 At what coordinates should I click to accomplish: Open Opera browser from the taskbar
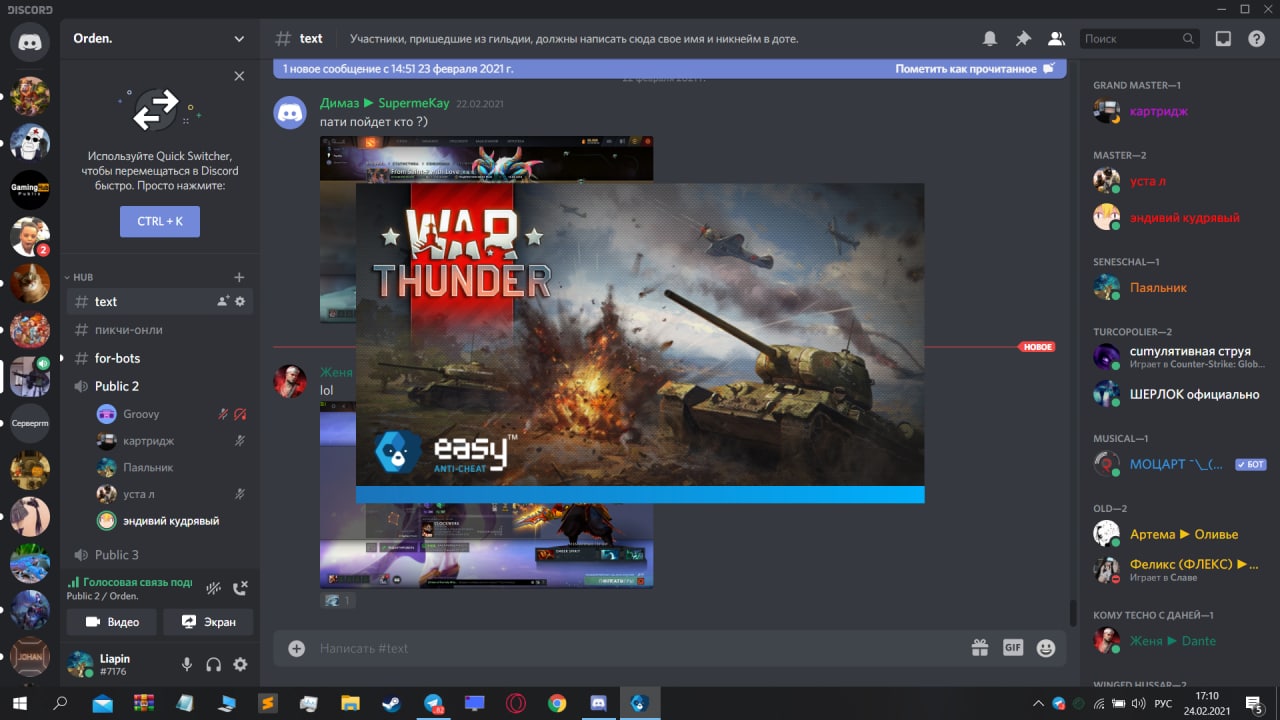(x=516, y=703)
